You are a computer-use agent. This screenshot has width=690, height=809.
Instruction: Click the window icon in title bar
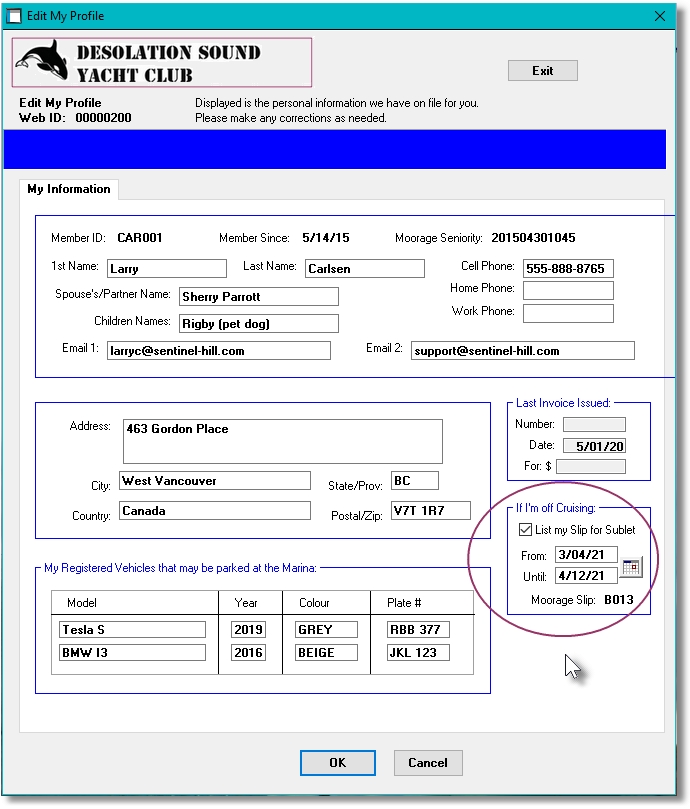point(14,16)
